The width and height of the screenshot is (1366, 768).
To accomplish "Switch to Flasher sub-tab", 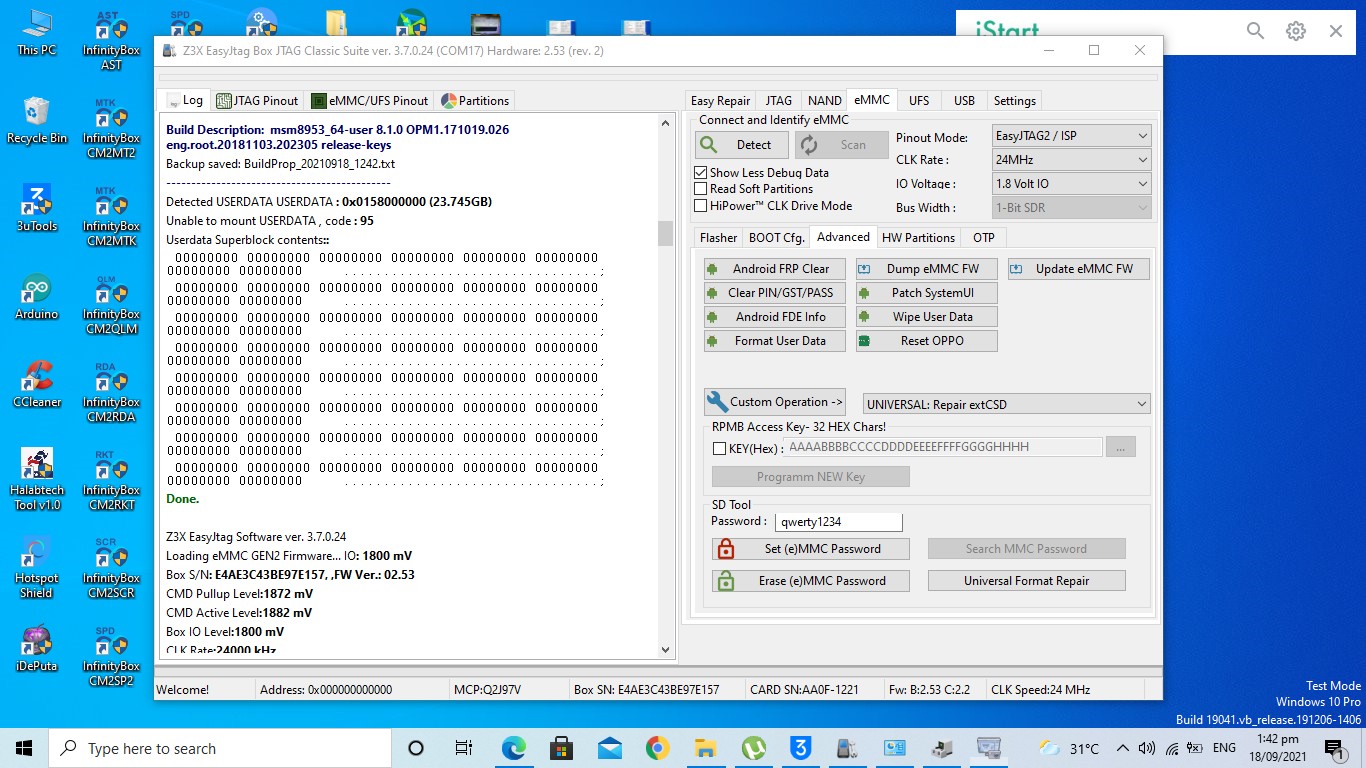I will tap(718, 237).
